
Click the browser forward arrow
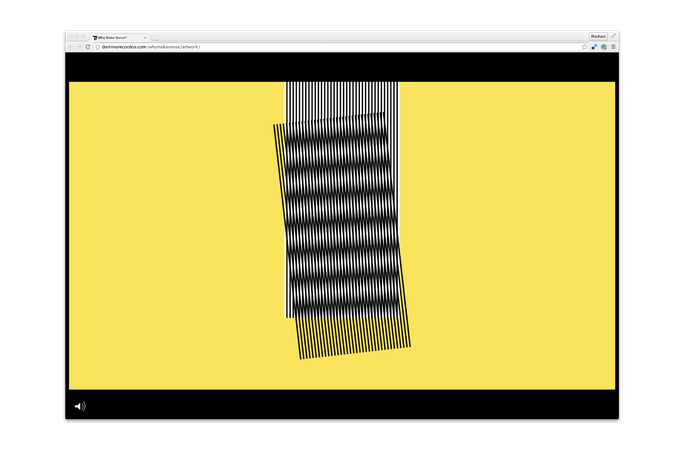click(x=79, y=47)
